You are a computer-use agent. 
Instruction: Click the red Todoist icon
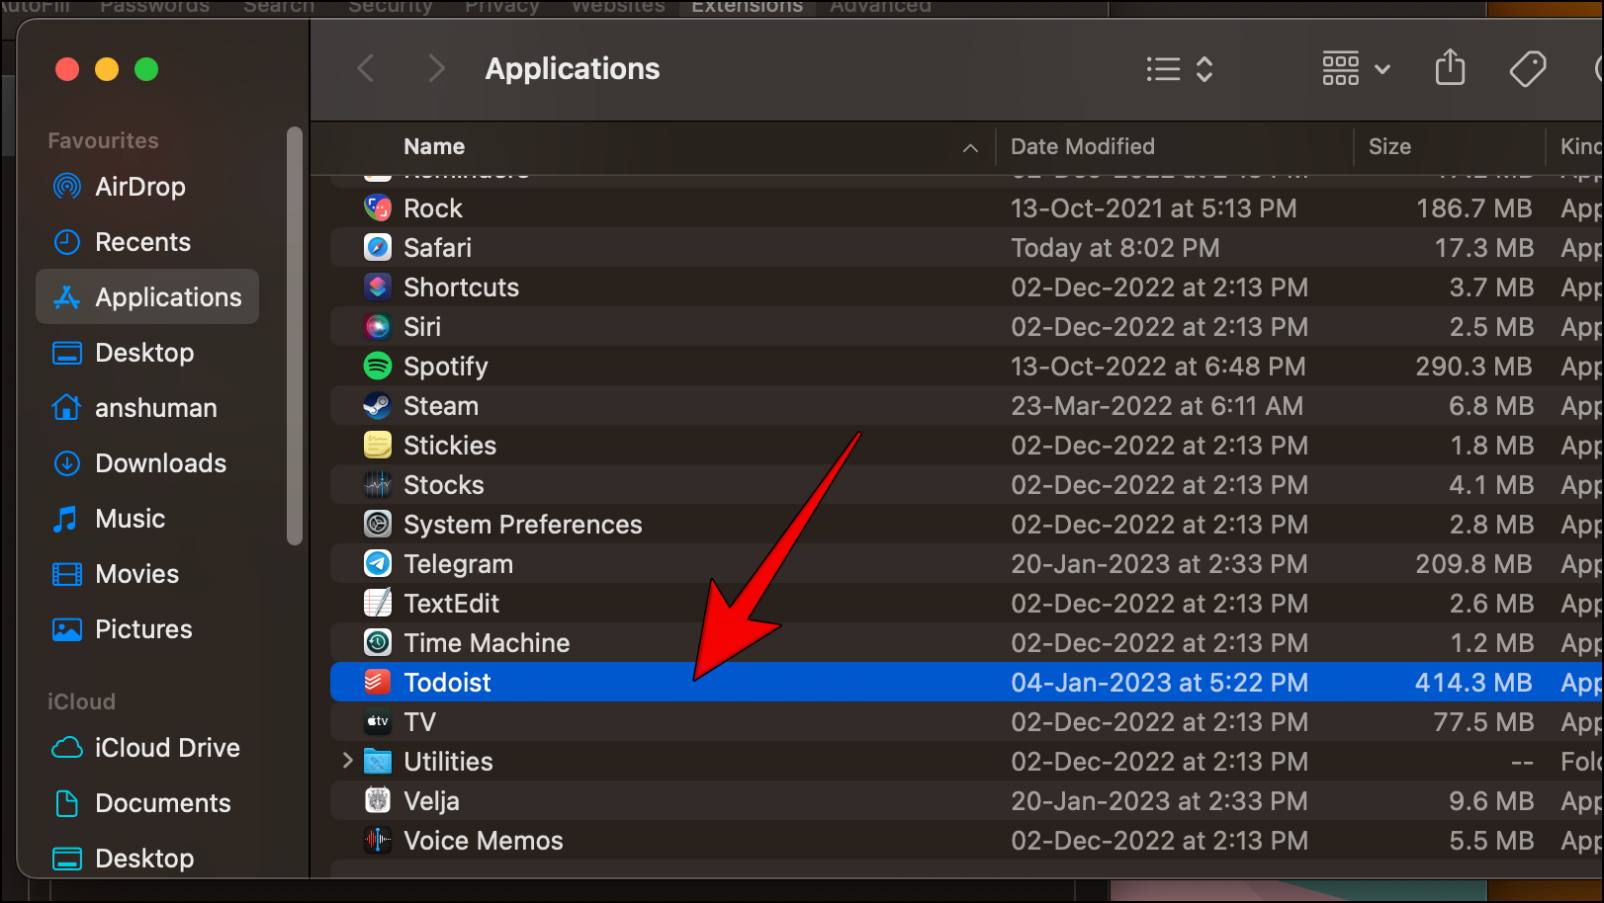tap(377, 682)
